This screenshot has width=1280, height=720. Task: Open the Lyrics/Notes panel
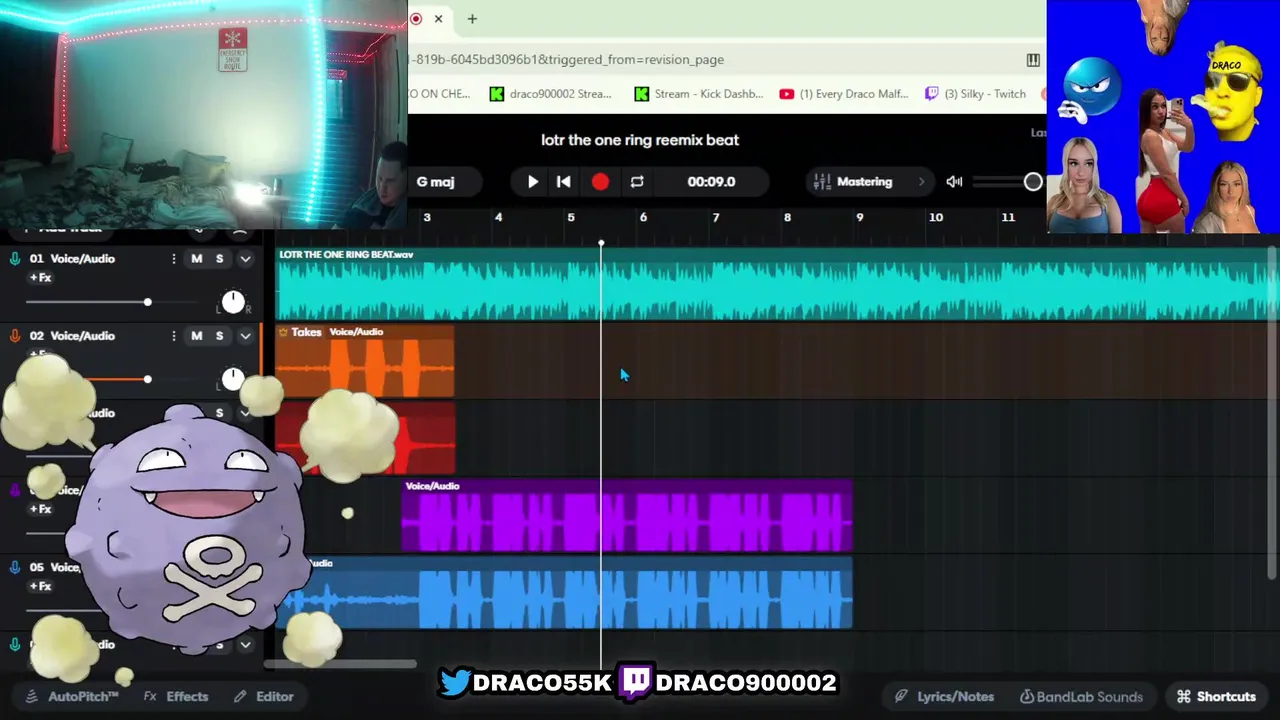pyautogui.click(x=944, y=696)
